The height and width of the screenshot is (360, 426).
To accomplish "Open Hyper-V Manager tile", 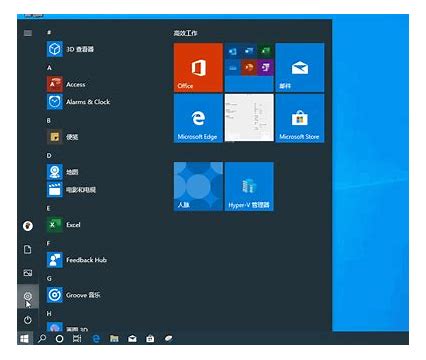I will point(249,186).
